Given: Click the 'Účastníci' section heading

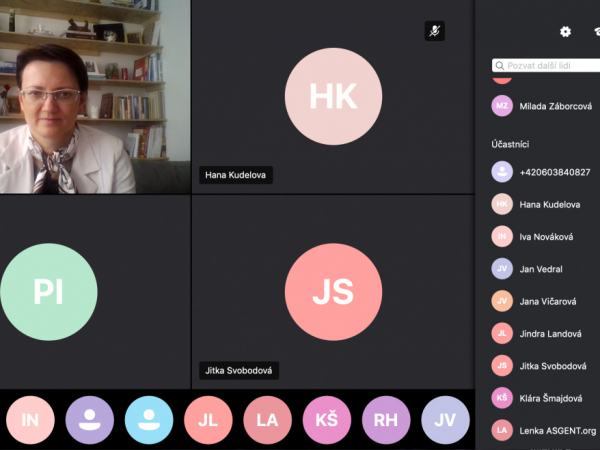Looking at the screenshot, I should click(510, 144).
